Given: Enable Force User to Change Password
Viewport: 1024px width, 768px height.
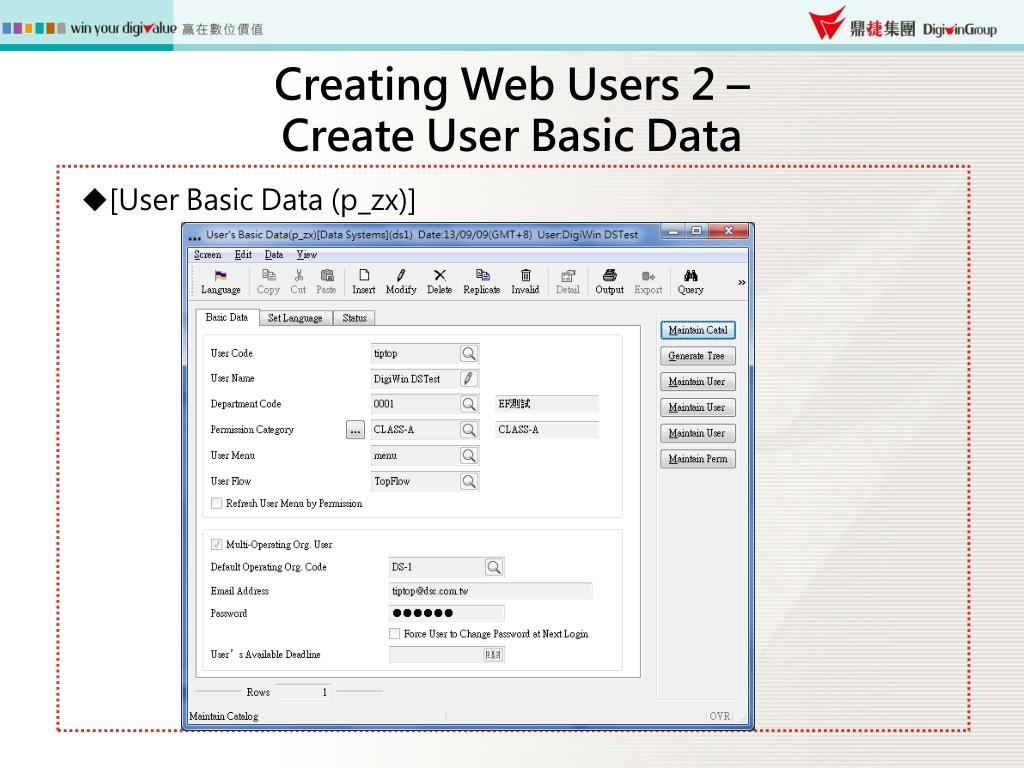Looking at the screenshot, I should [394, 633].
